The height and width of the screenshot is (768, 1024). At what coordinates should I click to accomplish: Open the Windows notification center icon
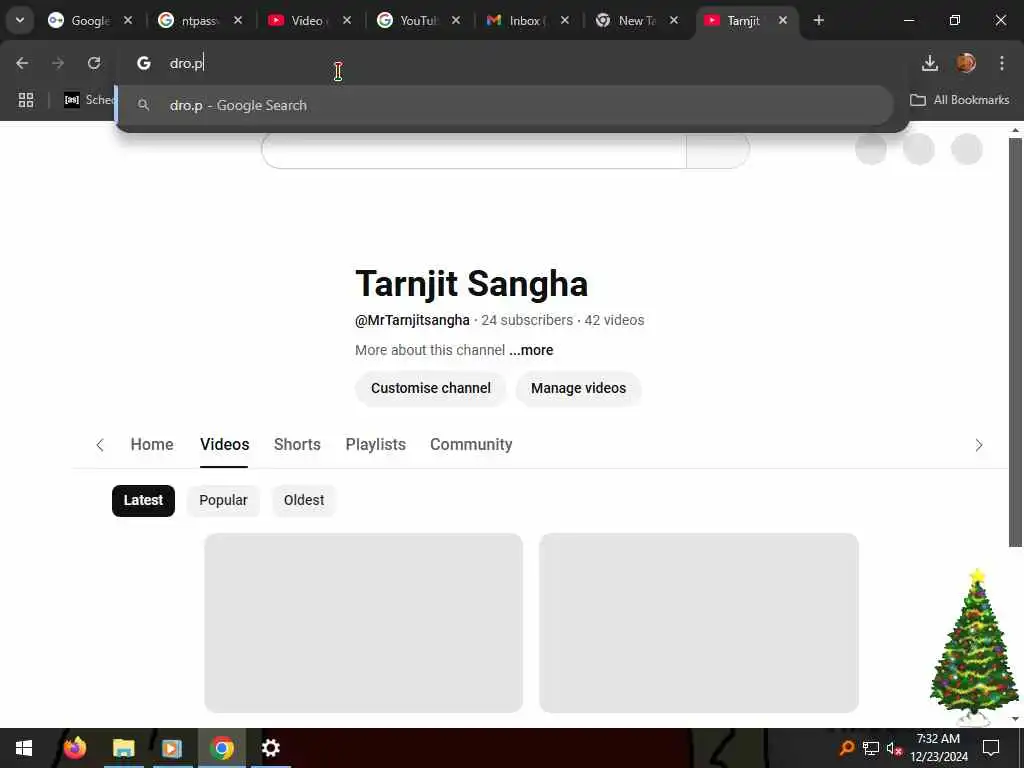coord(991,748)
